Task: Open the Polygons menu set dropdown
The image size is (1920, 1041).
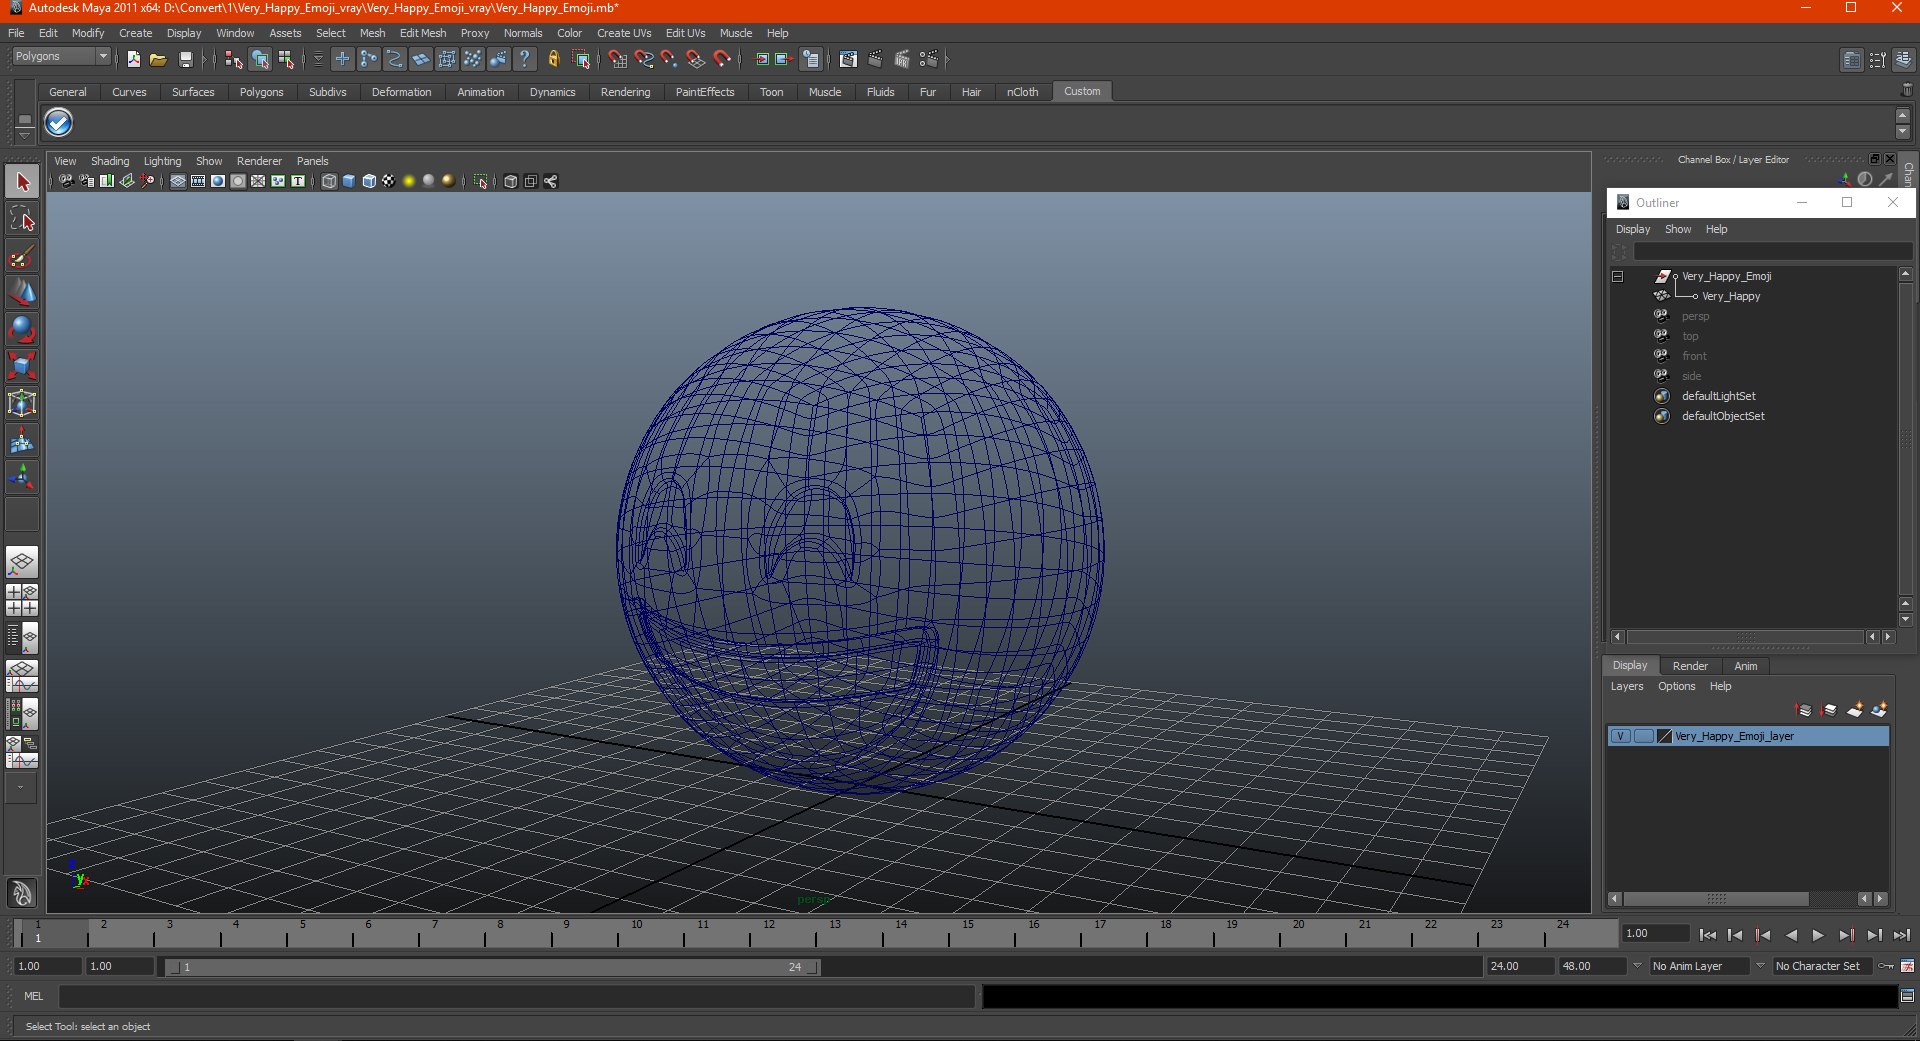Action: click(x=103, y=57)
